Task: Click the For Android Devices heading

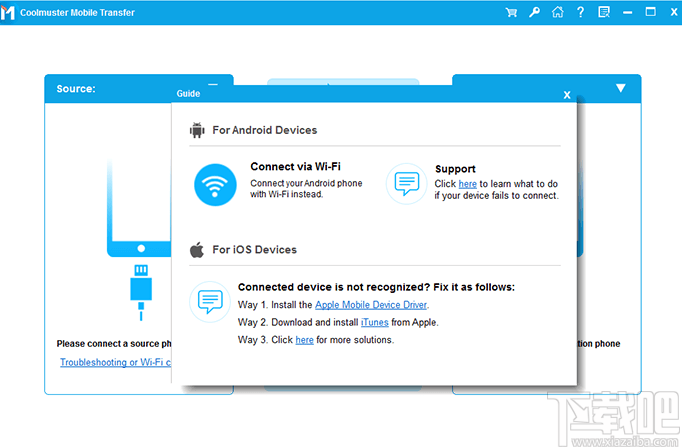Action: [x=264, y=130]
